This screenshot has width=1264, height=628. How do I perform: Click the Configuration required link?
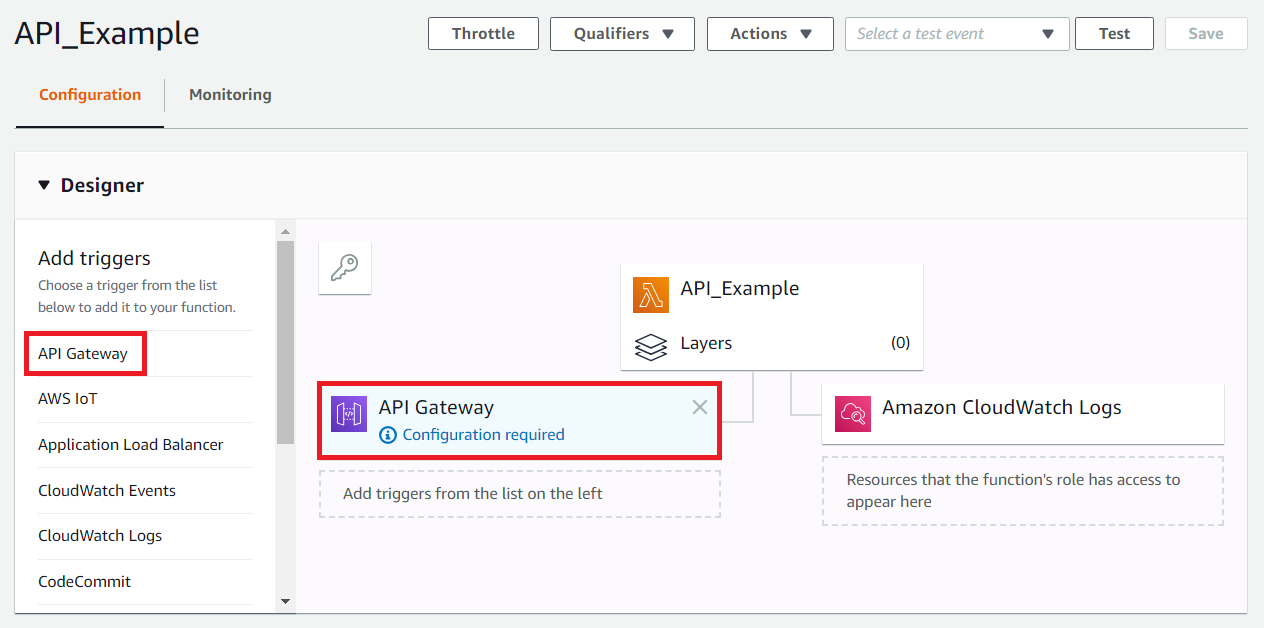tap(483, 435)
